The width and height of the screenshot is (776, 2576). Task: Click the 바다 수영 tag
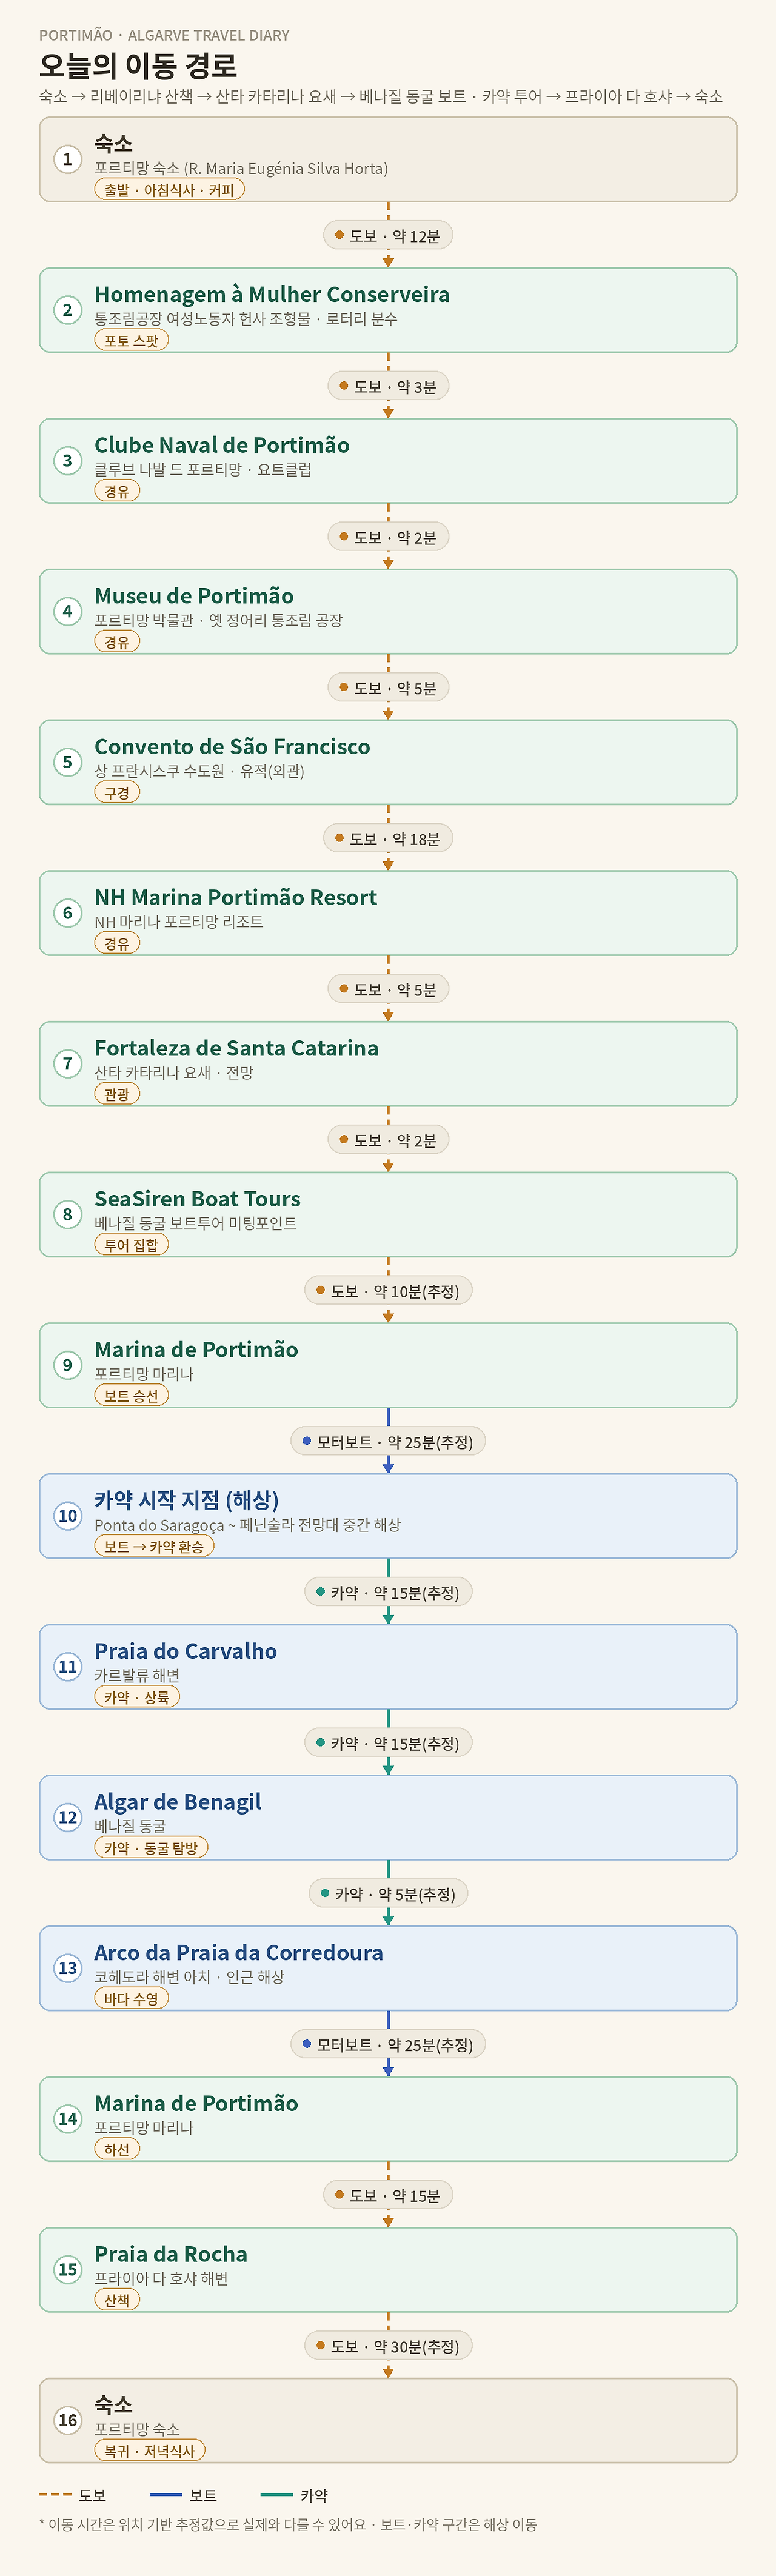click(132, 1998)
